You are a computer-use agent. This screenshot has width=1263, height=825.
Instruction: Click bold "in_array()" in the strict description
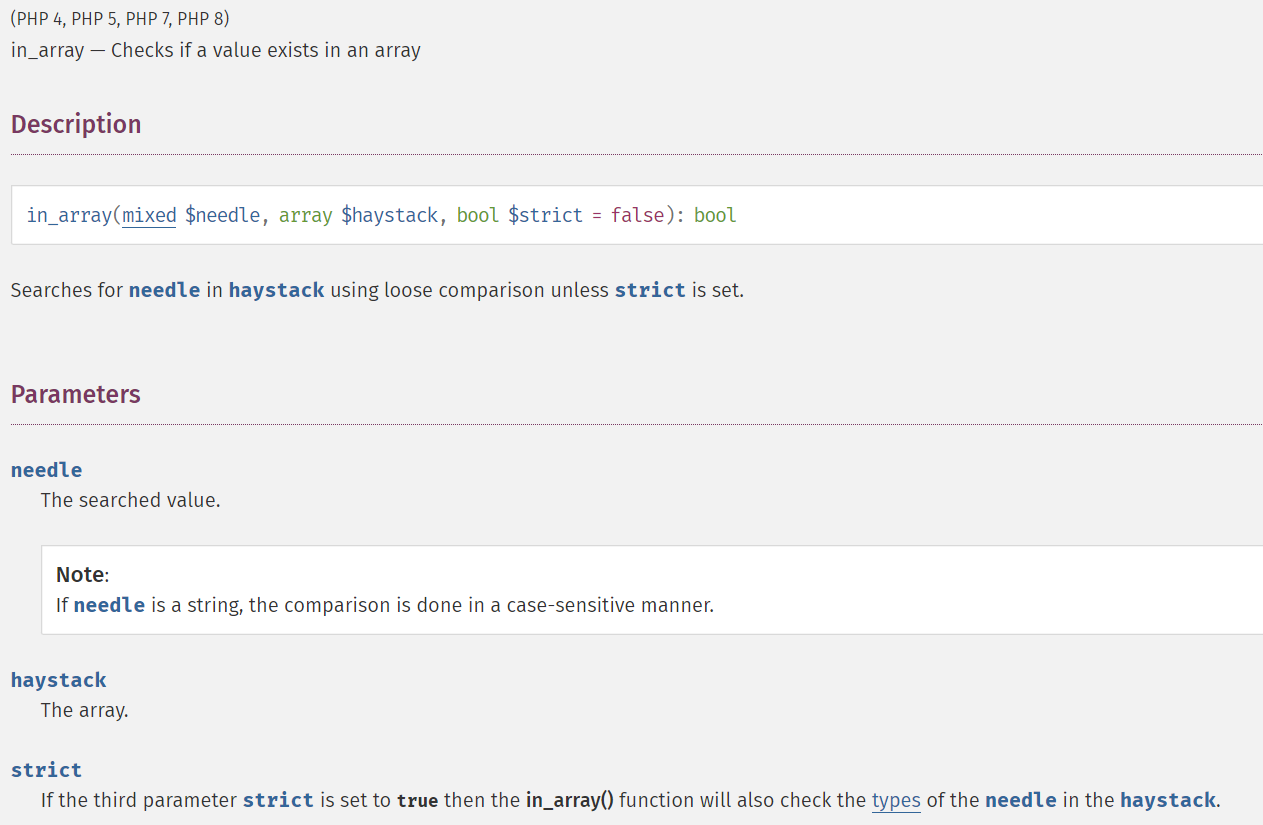tap(569, 800)
